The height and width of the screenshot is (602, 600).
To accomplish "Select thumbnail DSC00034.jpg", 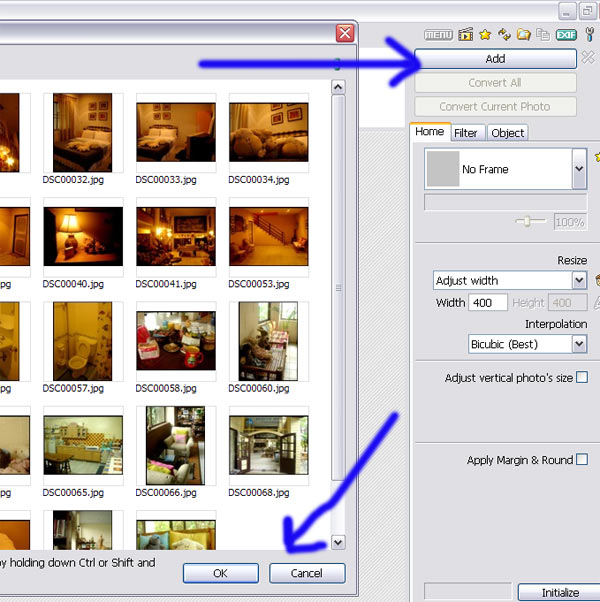I will tap(269, 132).
